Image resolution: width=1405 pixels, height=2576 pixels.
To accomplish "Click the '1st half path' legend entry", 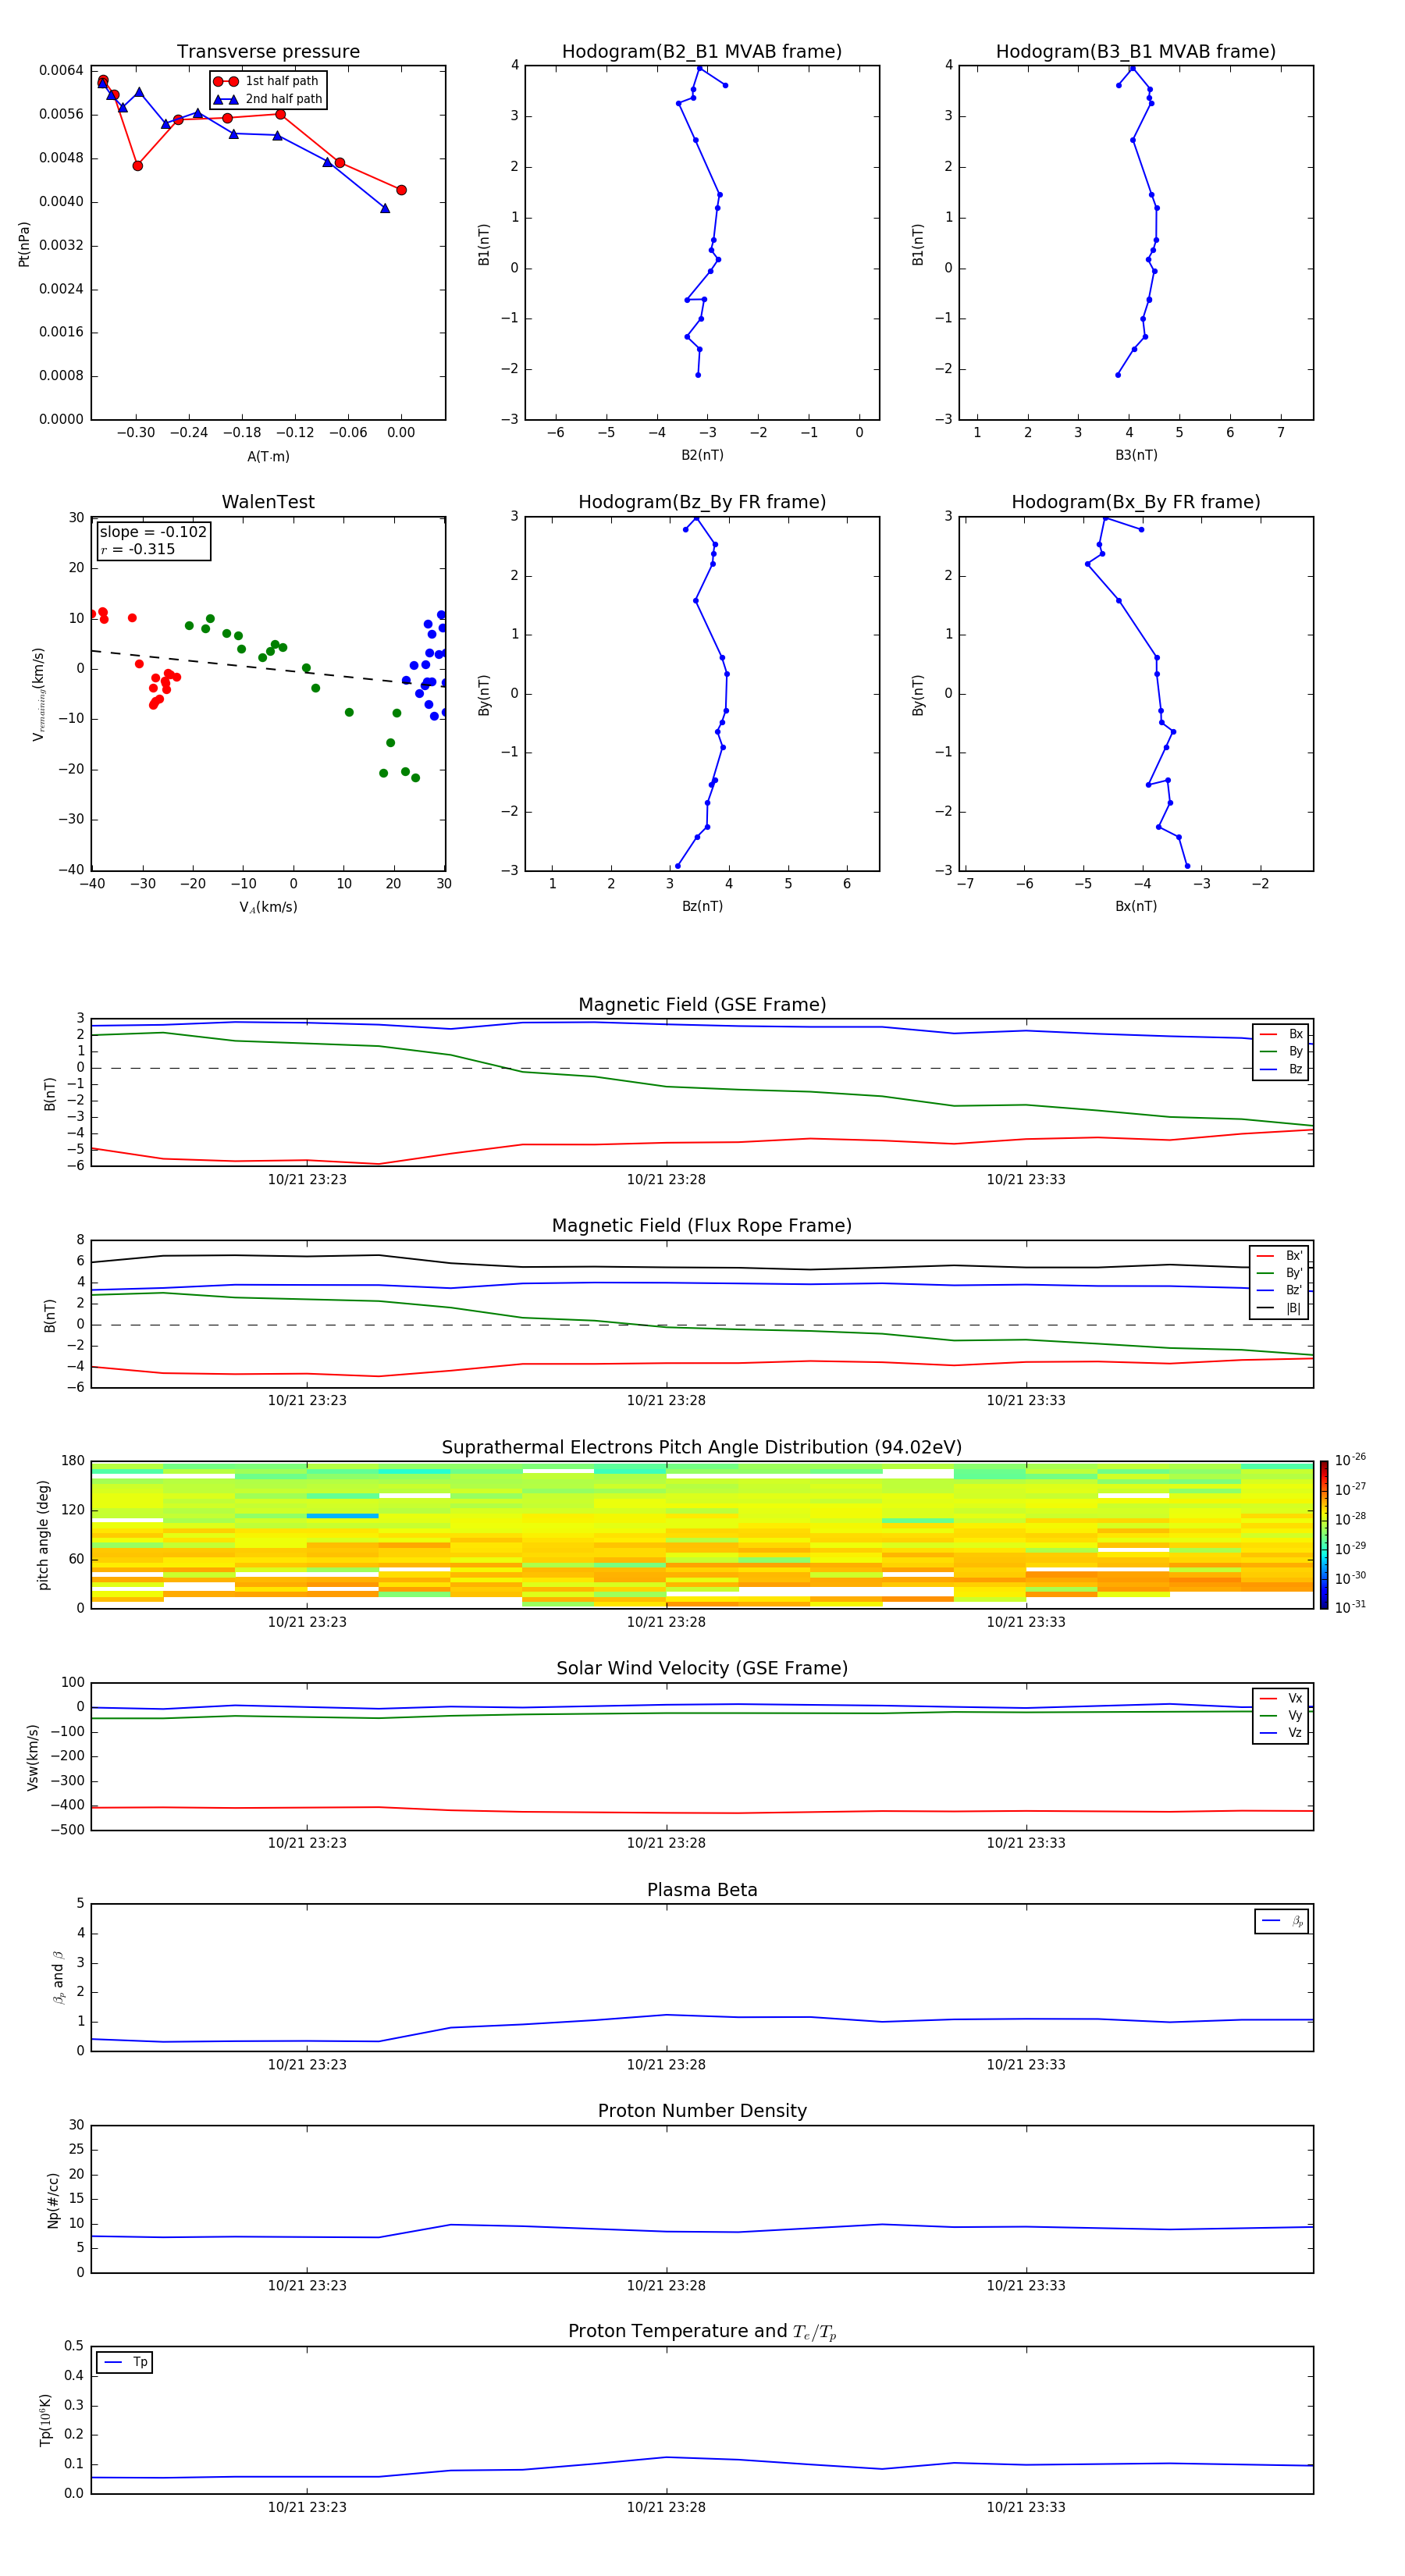I will (x=266, y=81).
